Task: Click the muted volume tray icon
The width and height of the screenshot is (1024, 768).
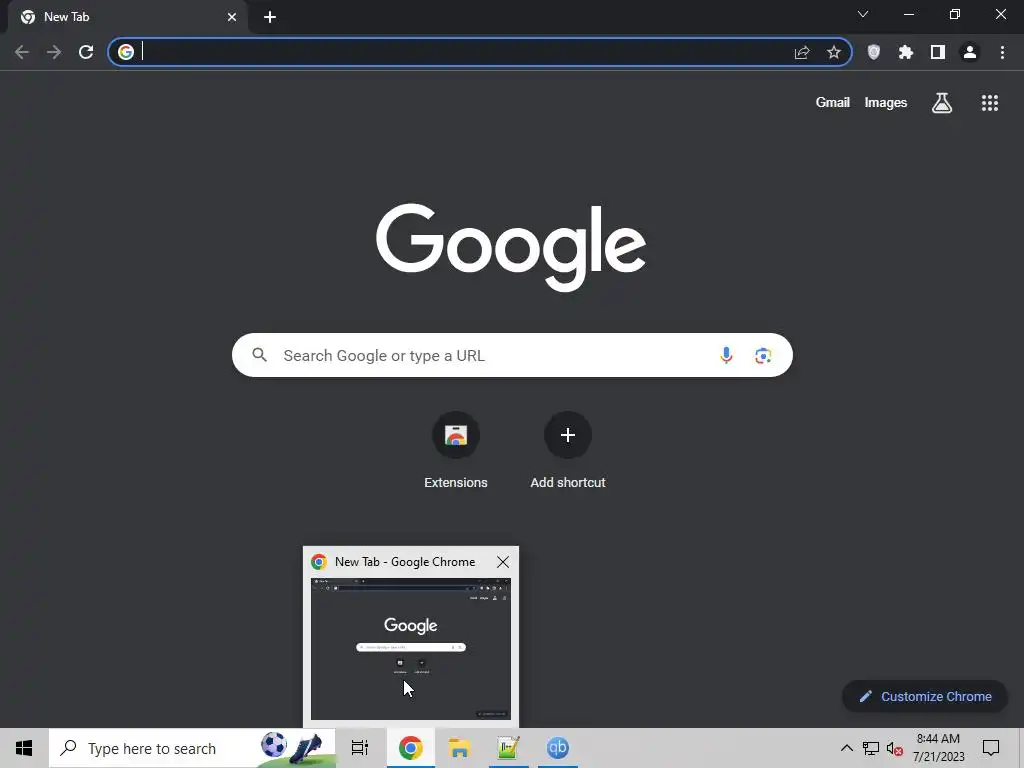Action: pyautogui.click(x=895, y=748)
